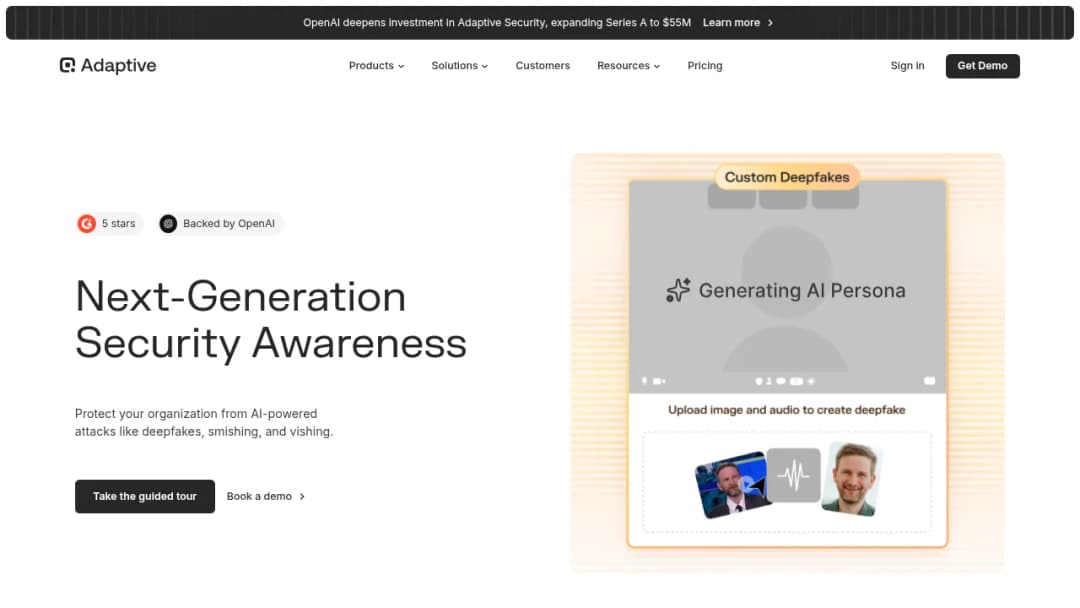Click the '5 stars' badge text
Image resolution: width=1080 pixels, height=608 pixels.
tap(118, 224)
